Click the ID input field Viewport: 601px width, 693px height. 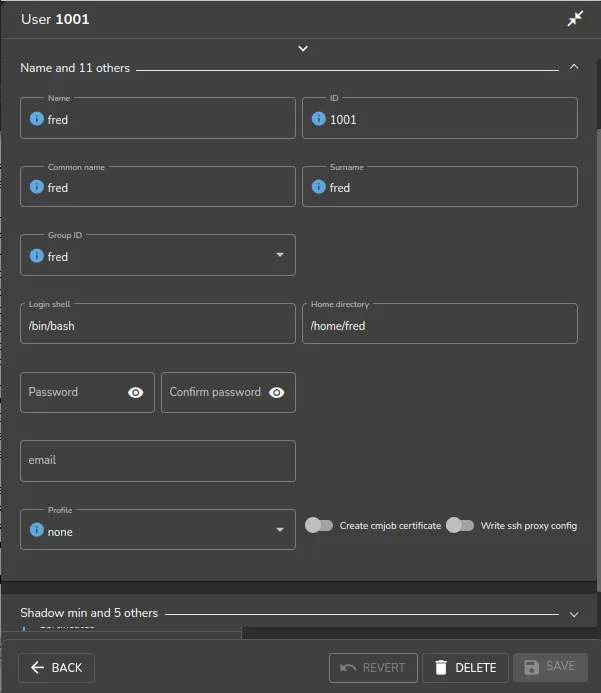pyautogui.click(x=440, y=118)
